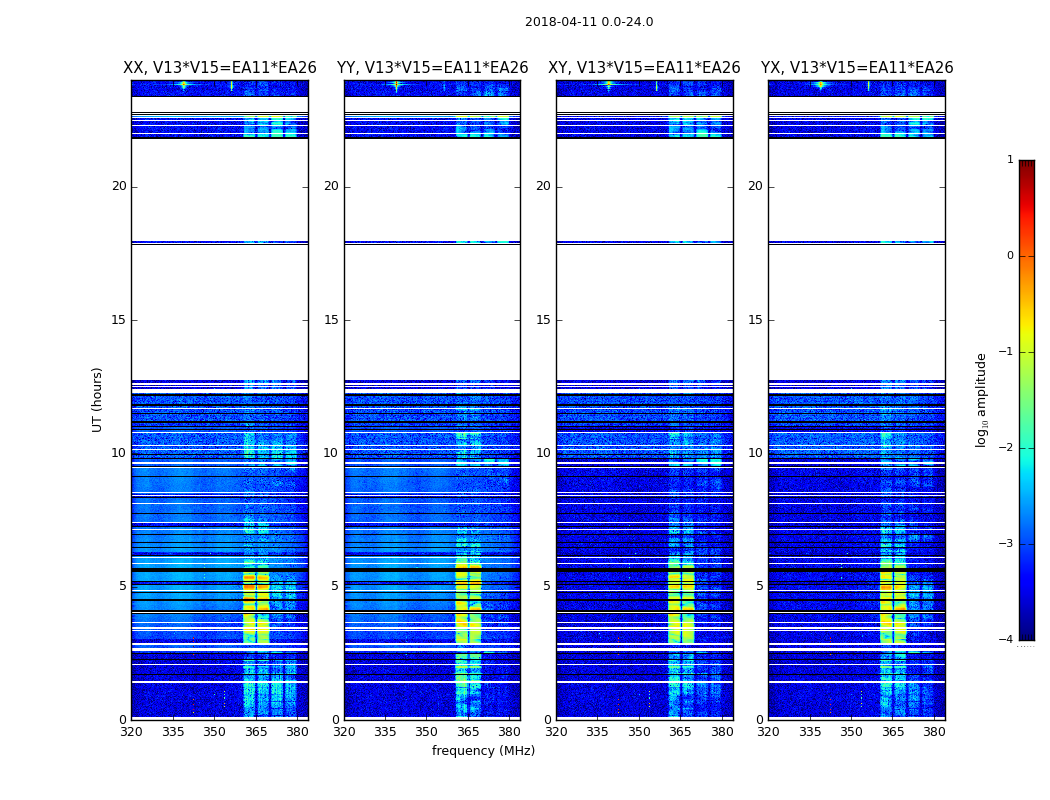
Task: Click the blank white gap in YY panel
Action: 432,310
